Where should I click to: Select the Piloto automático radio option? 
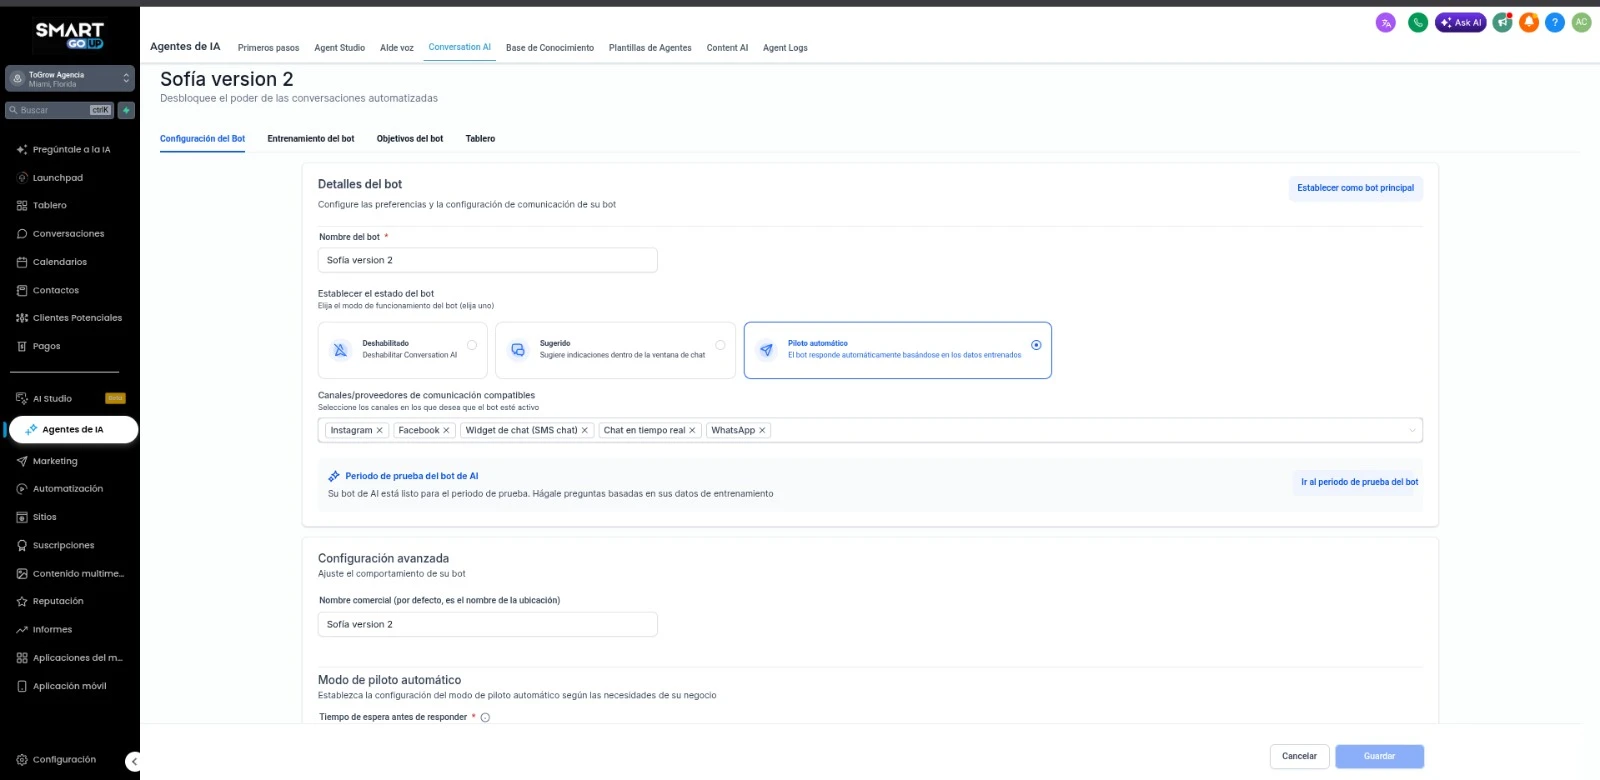[x=1036, y=345]
